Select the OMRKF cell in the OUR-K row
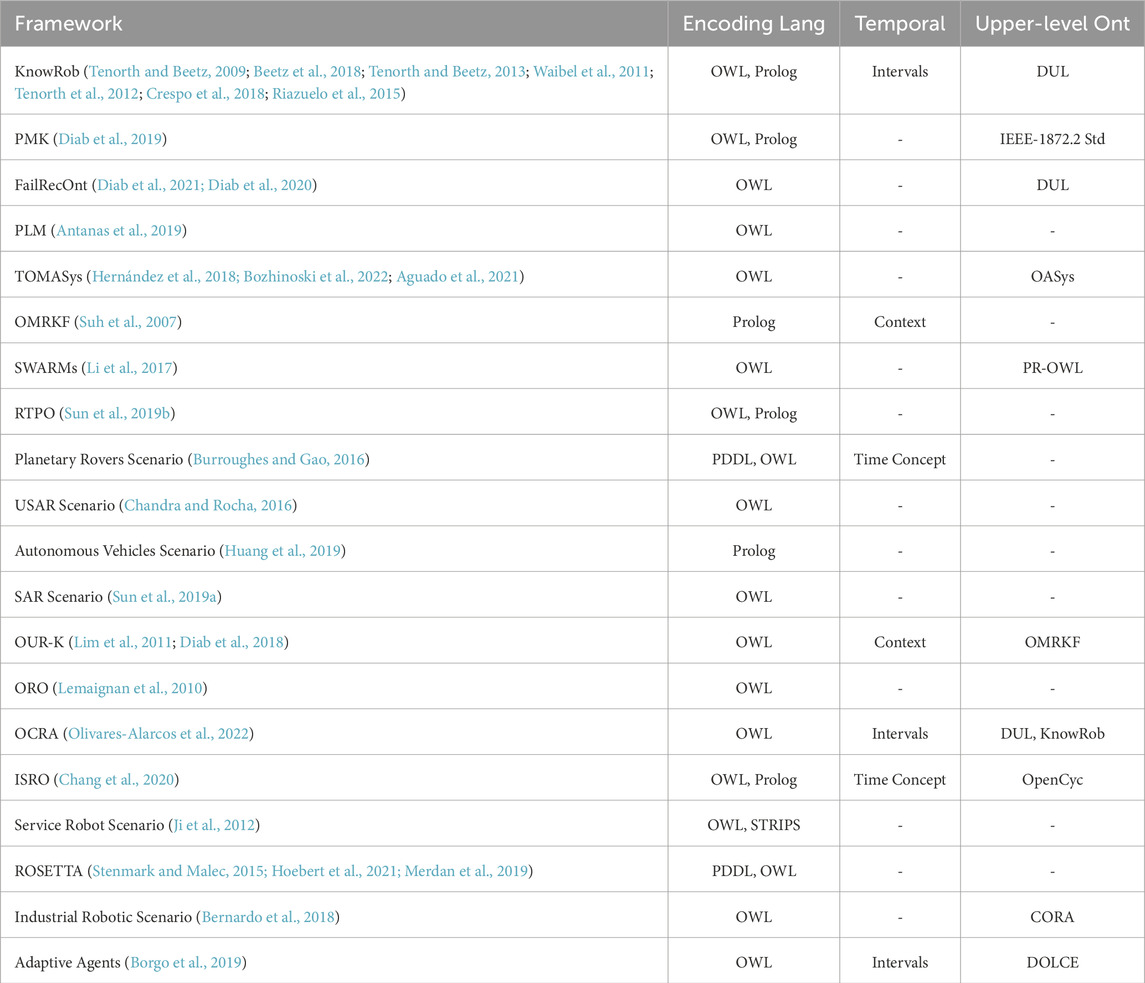 (1052, 642)
